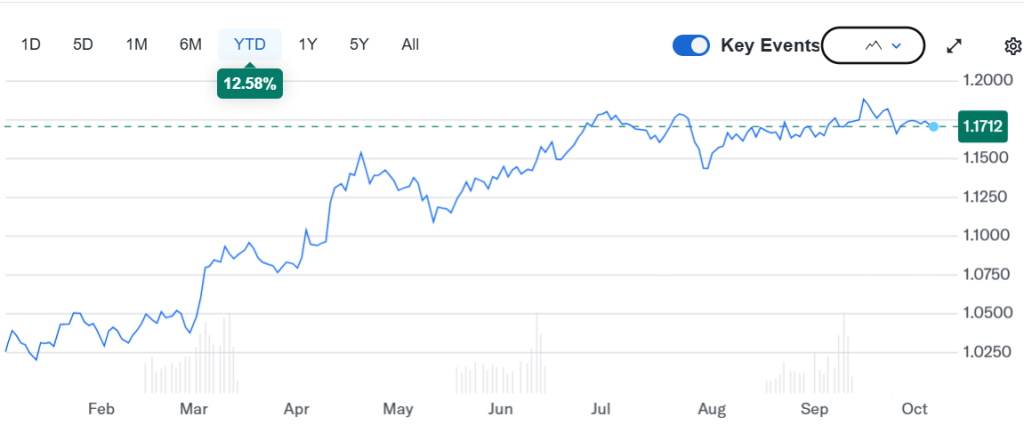Choose the 1M time range

(x=137, y=44)
